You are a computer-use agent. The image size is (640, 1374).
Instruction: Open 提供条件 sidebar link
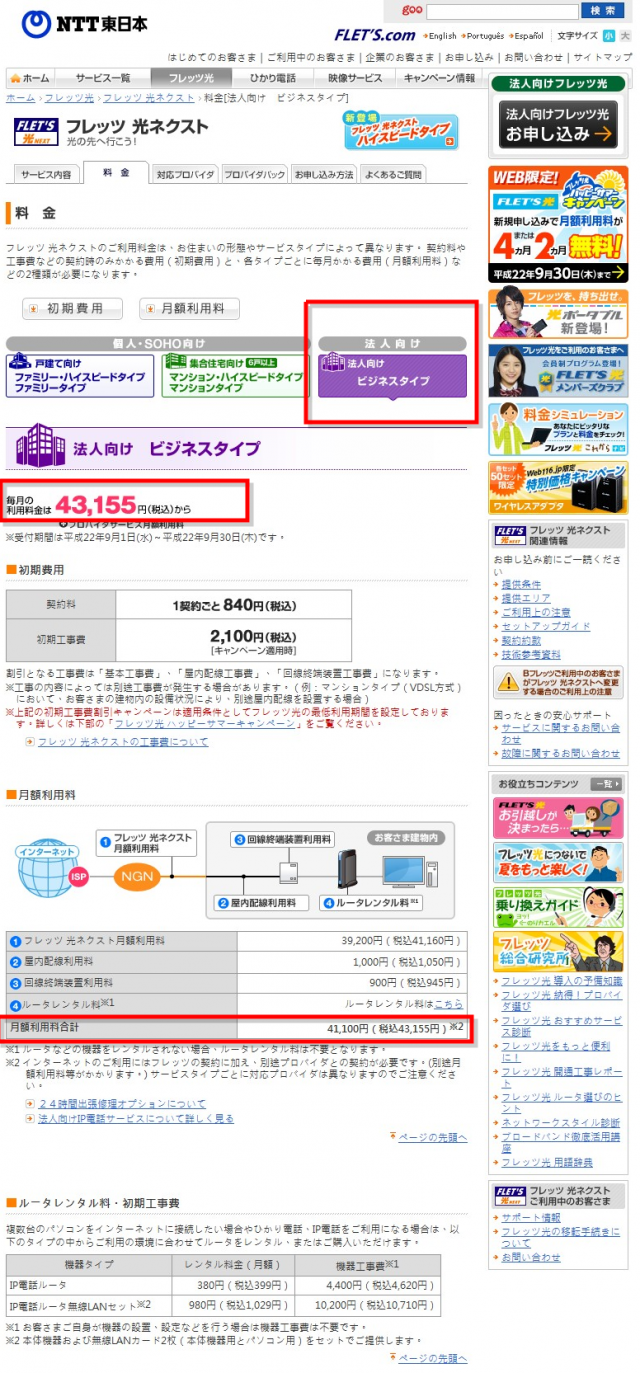(520, 584)
